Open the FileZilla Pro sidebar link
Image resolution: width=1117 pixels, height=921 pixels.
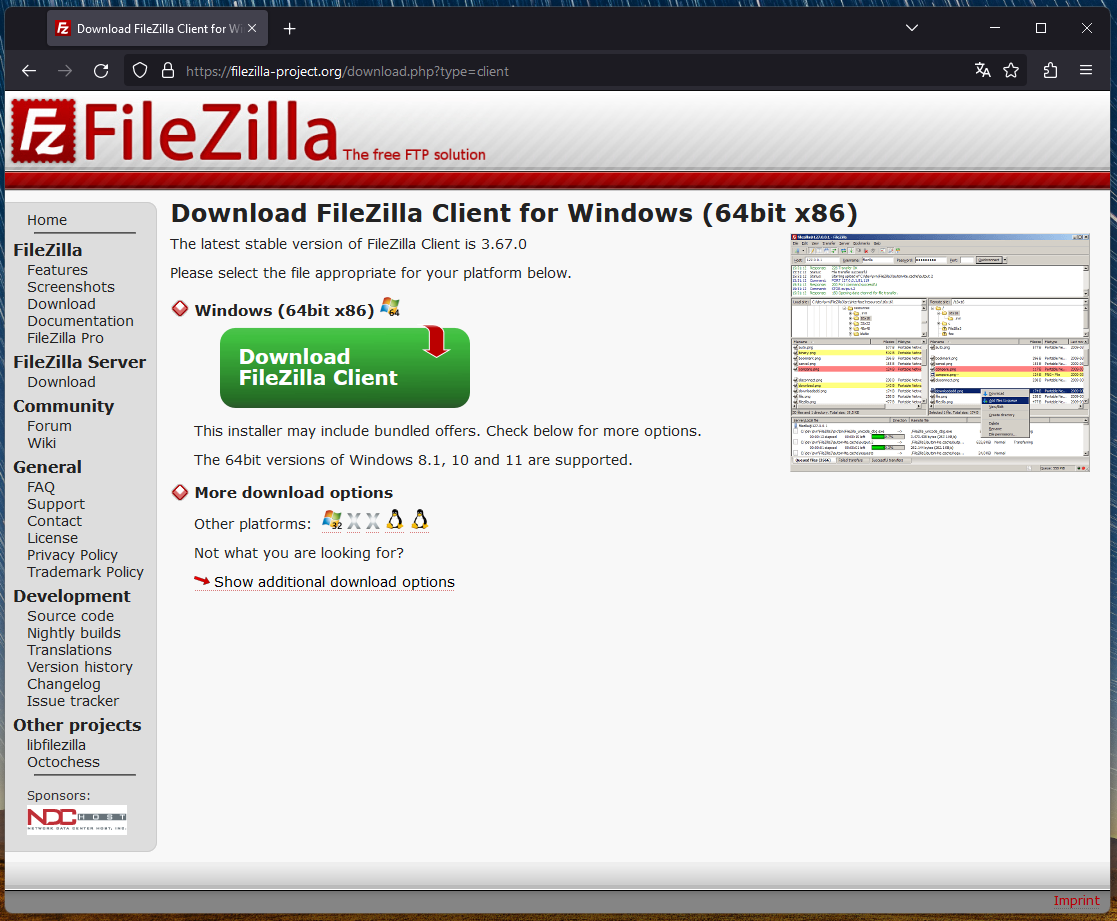pyautogui.click(x=66, y=338)
